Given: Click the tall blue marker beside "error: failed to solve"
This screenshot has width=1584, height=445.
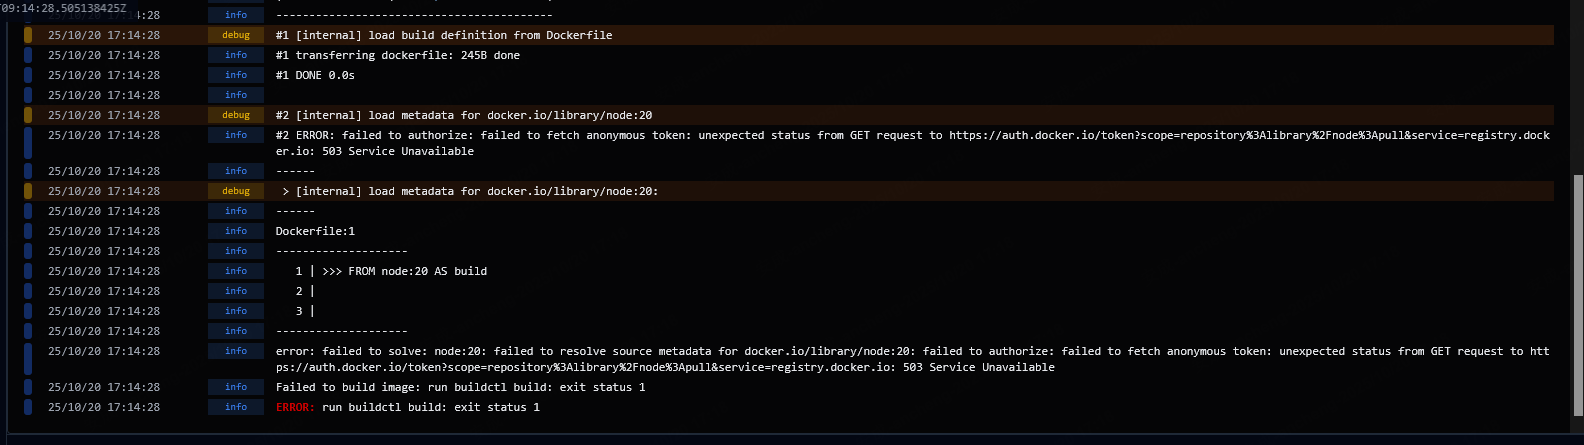Looking at the screenshot, I should tap(28, 359).
